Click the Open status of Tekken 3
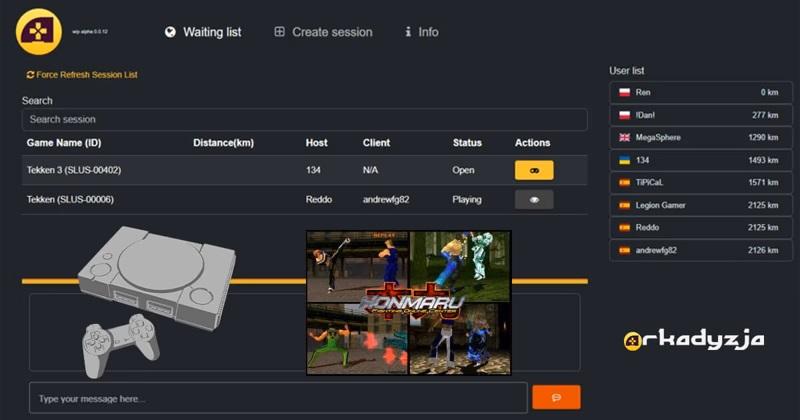 pos(463,170)
